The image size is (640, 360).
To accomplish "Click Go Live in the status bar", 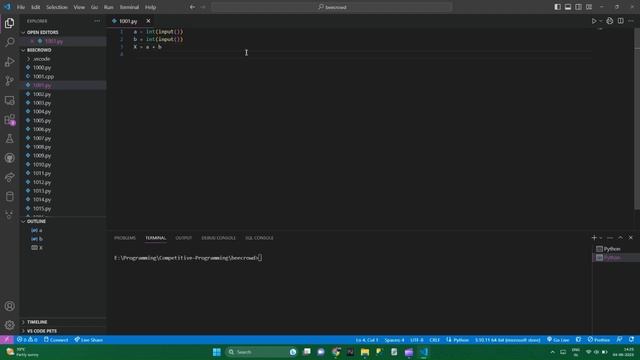I will tap(558, 340).
